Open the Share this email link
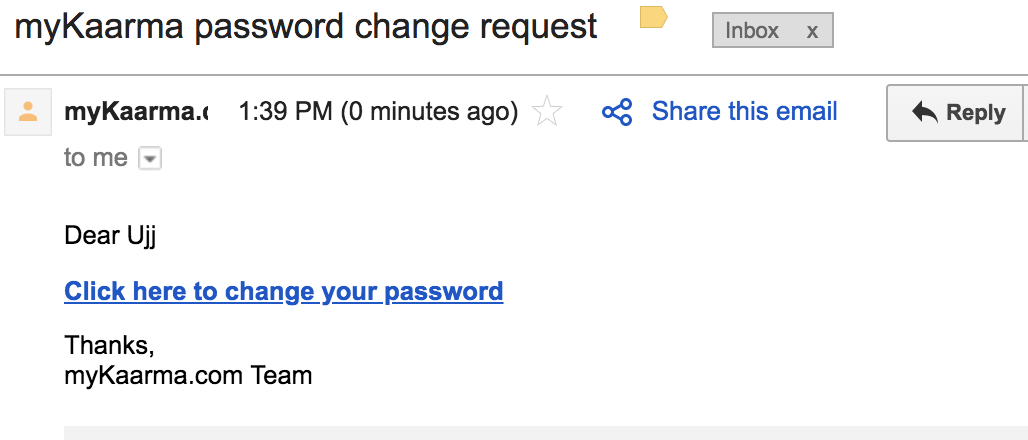 click(744, 111)
